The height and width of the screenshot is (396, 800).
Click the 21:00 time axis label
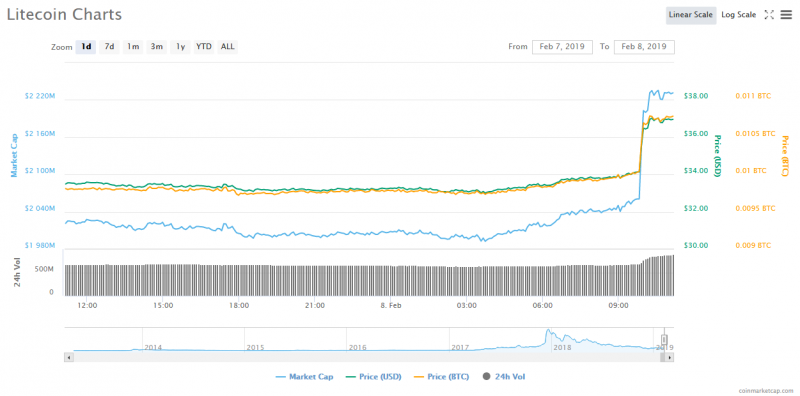pos(315,306)
